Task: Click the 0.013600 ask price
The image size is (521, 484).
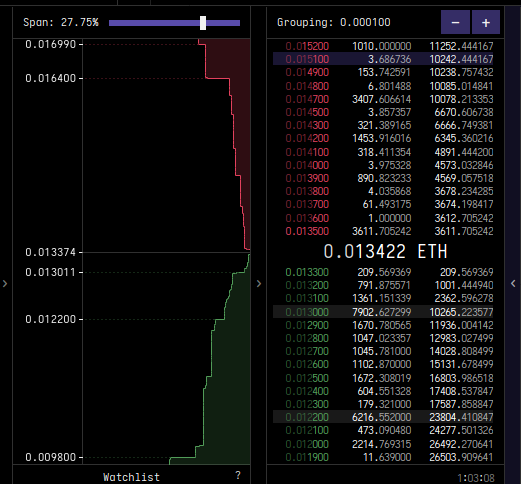Action: coord(307,218)
